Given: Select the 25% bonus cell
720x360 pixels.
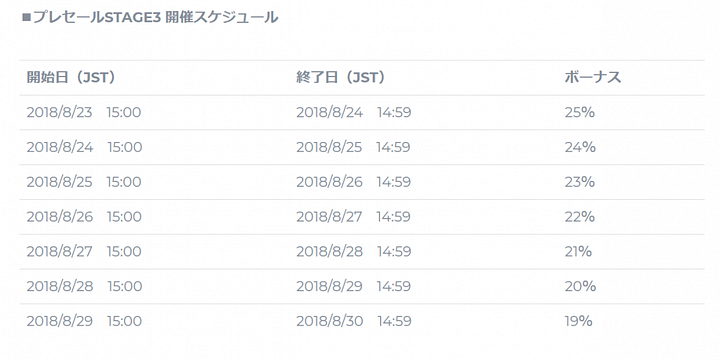Looking at the screenshot, I should pyautogui.click(x=580, y=112).
